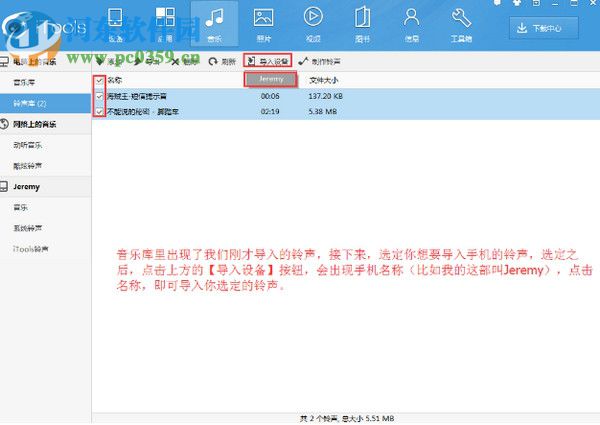Open the Toolbox (工具箱) tab
This screenshot has height=425, width=600.
[x=461, y=25]
